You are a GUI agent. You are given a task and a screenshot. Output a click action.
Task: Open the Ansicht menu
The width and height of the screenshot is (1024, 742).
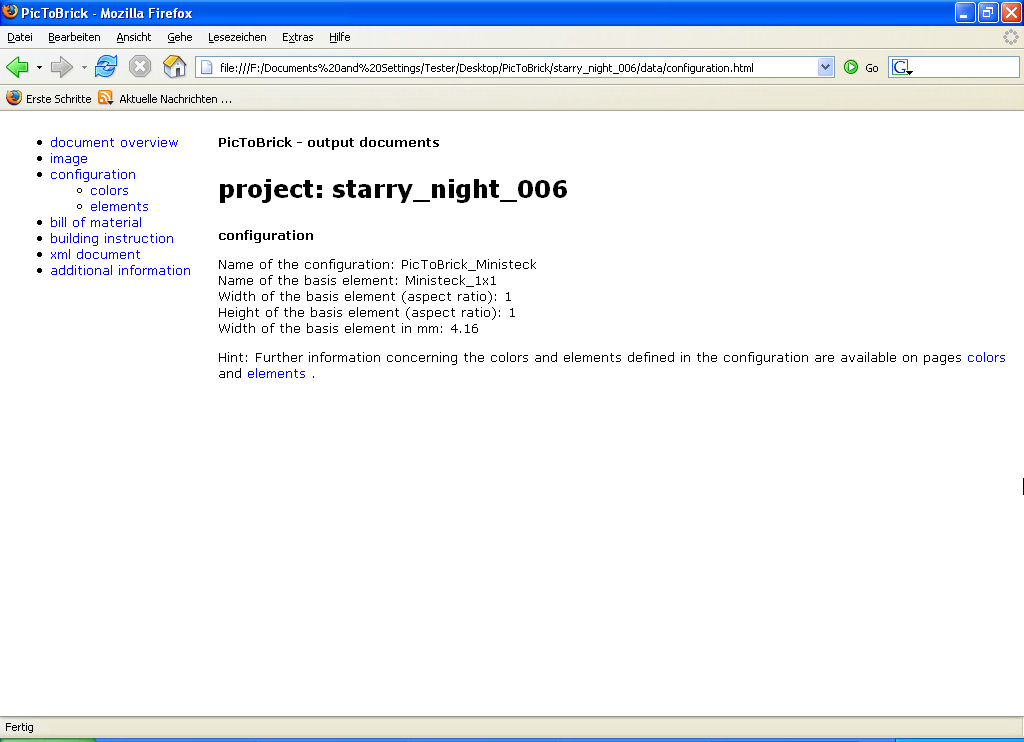134,37
